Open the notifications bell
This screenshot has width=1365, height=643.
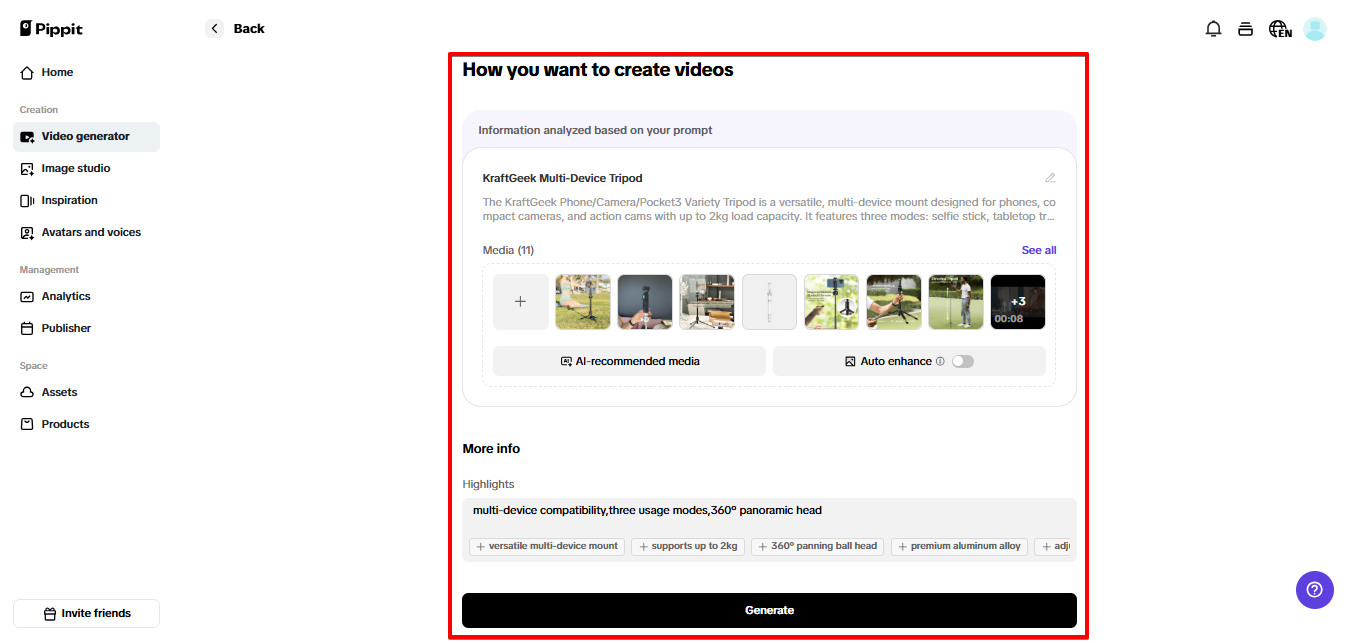pos(1213,29)
